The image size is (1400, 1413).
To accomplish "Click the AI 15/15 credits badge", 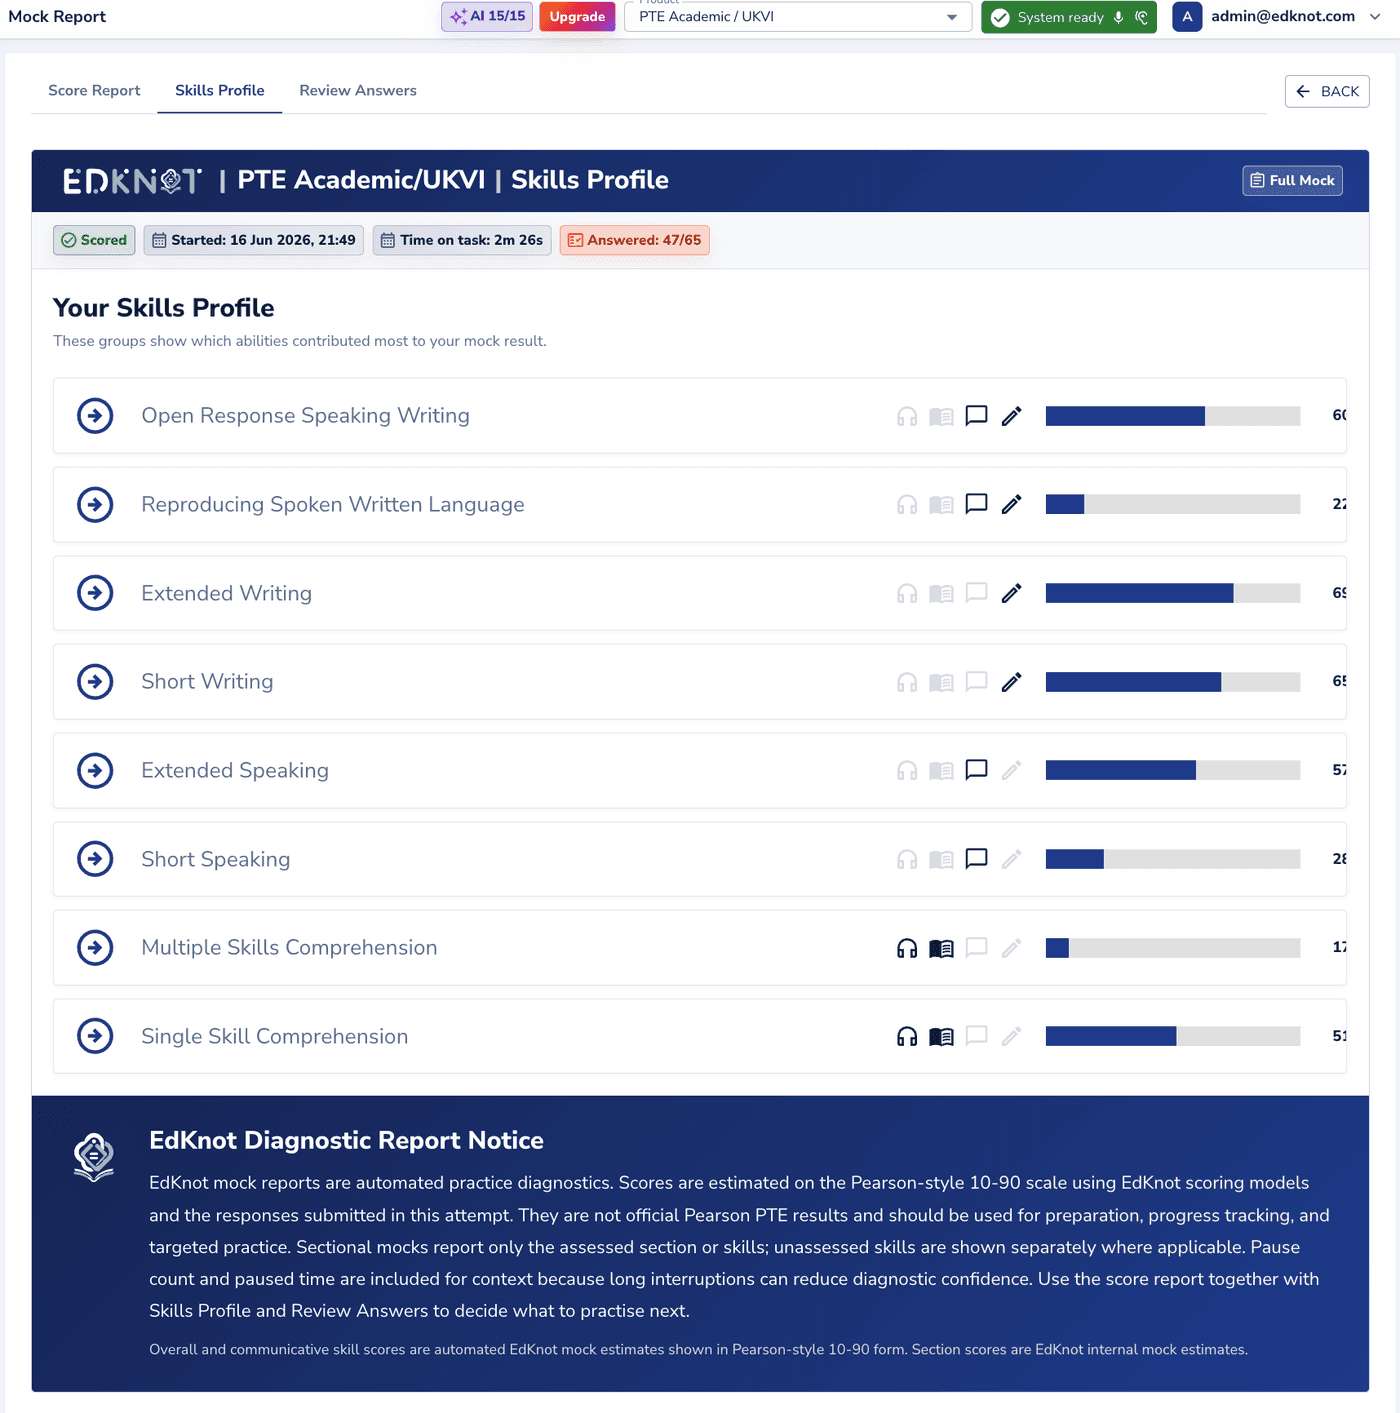I will [x=487, y=17].
